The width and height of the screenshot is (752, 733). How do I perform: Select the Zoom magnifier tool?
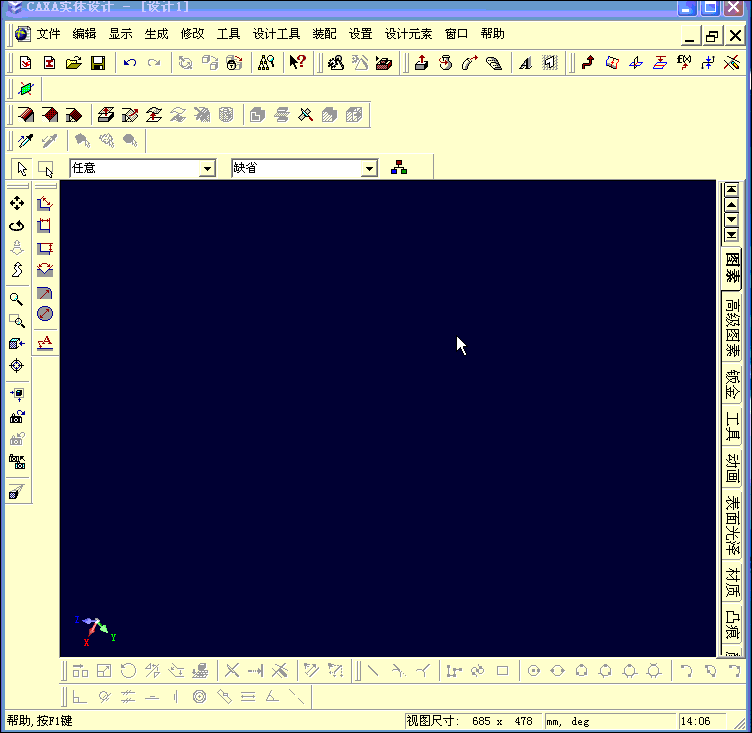[17, 299]
